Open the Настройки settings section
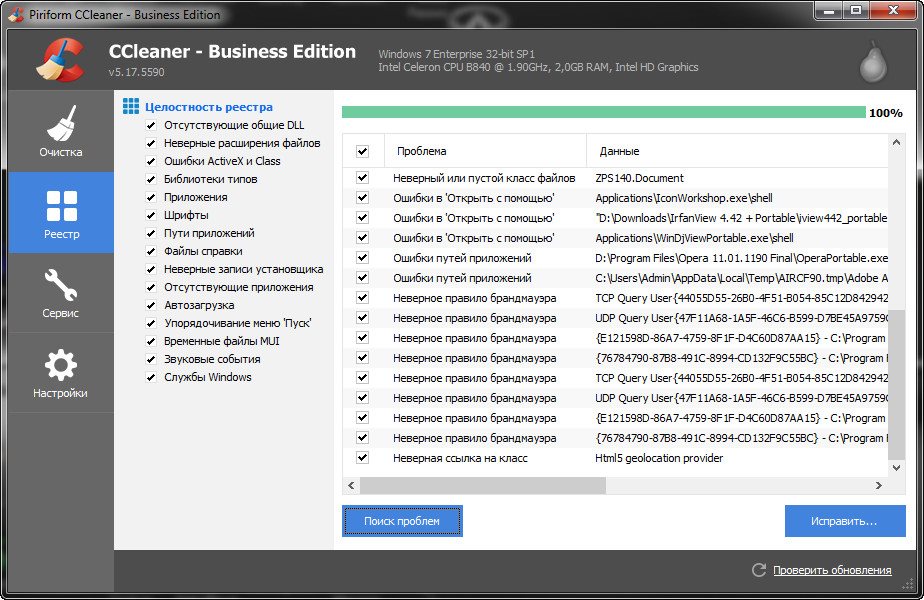 (x=61, y=372)
